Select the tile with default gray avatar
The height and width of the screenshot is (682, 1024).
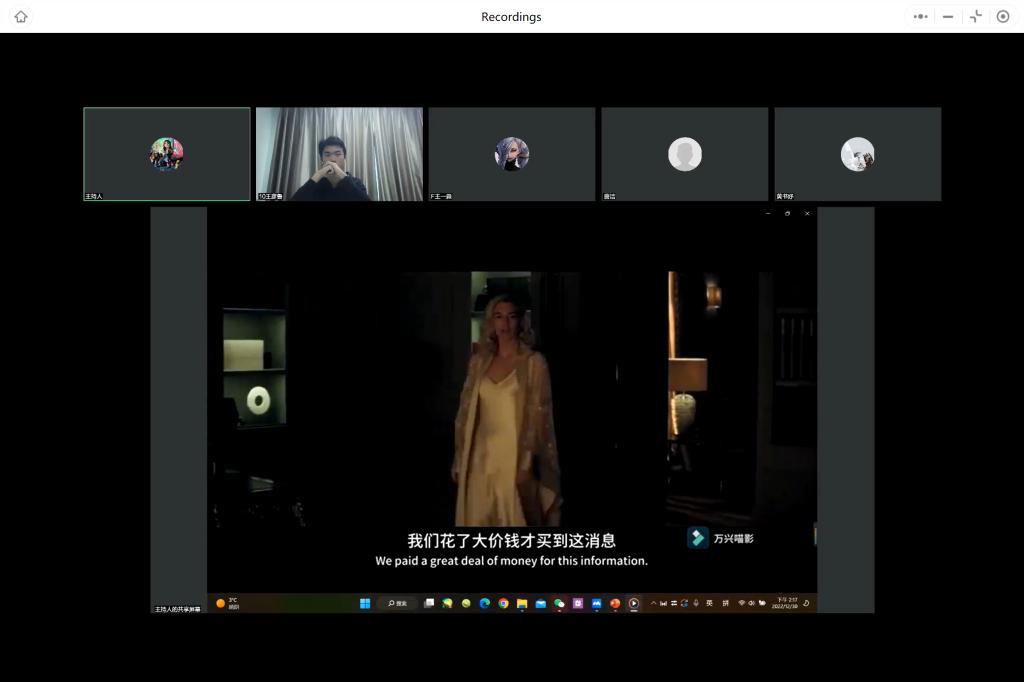pyautogui.click(x=685, y=154)
